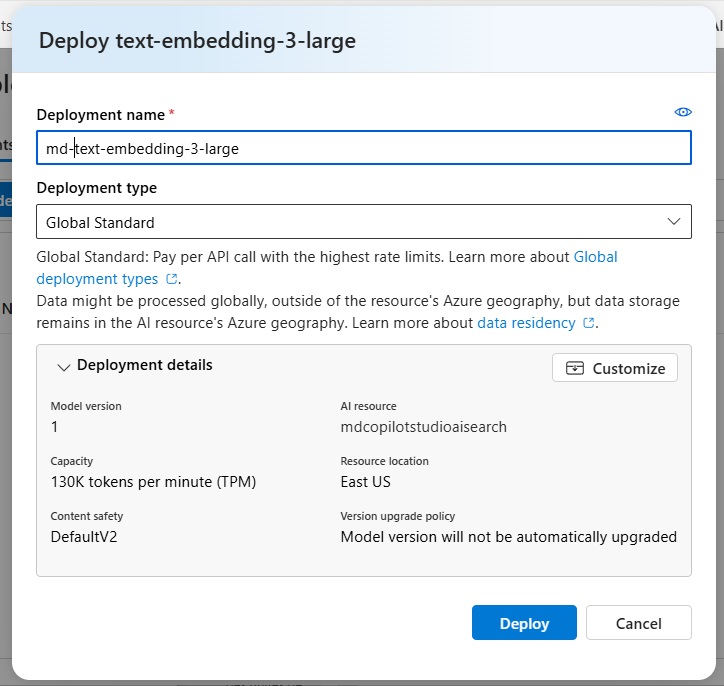The image size is (724, 686).
Task: Click the East US resource location value
Action: point(365,482)
